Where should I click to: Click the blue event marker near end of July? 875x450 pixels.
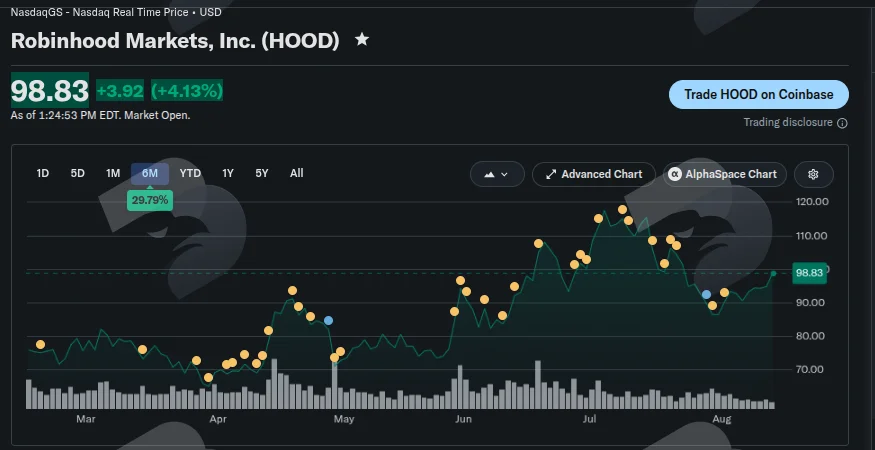click(706, 294)
